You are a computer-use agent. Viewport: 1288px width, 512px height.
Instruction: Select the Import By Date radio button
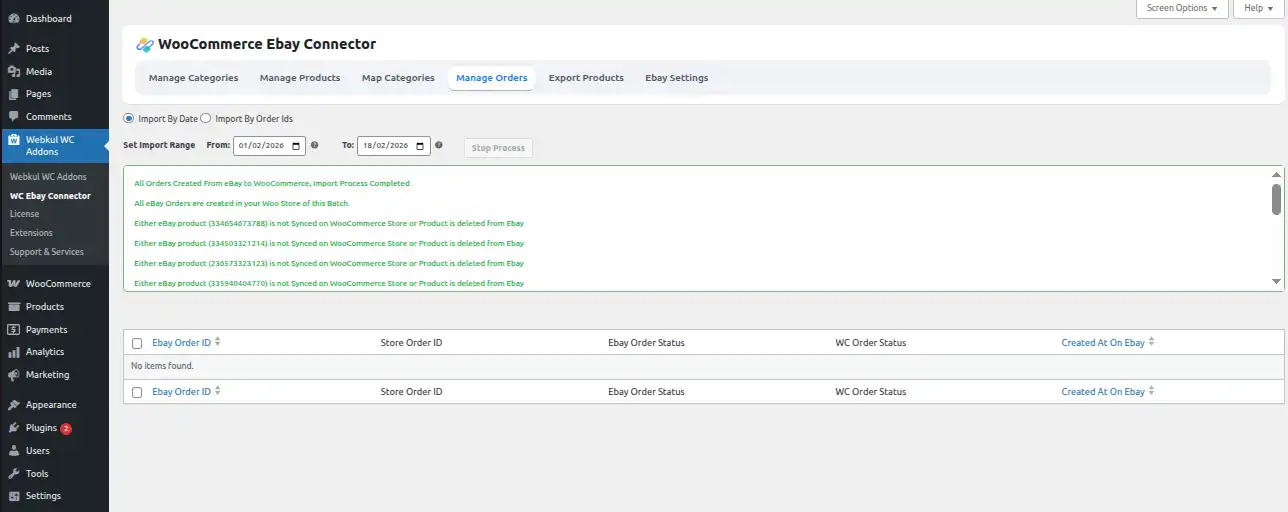(129, 119)
